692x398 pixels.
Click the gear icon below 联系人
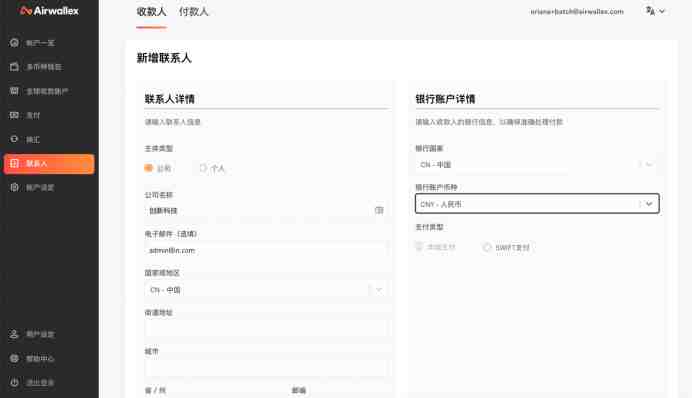15,188
